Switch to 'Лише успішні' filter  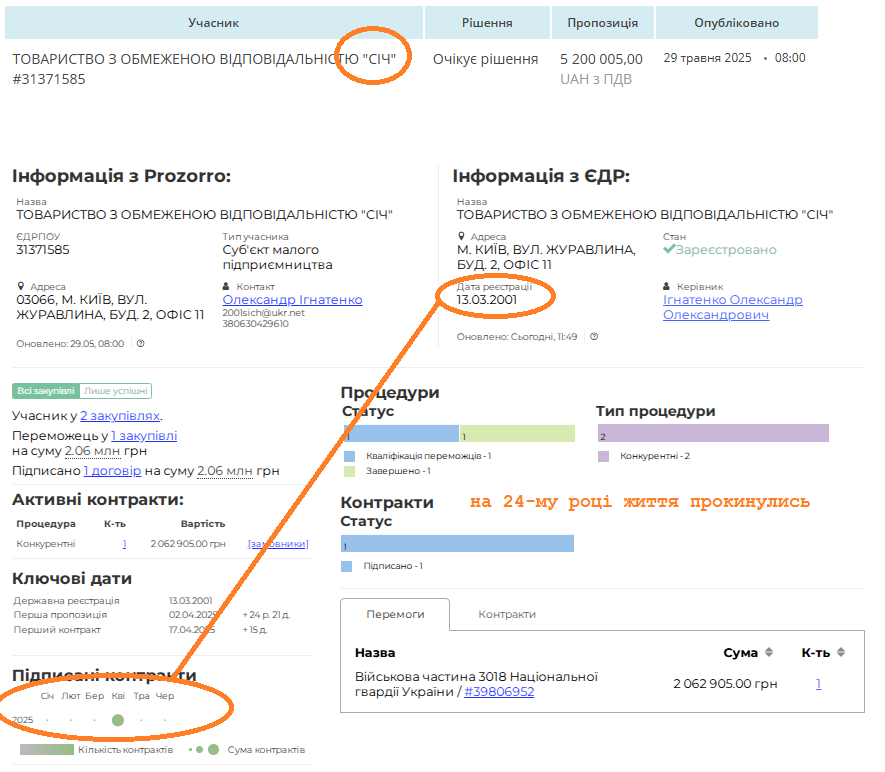[116, 391]
